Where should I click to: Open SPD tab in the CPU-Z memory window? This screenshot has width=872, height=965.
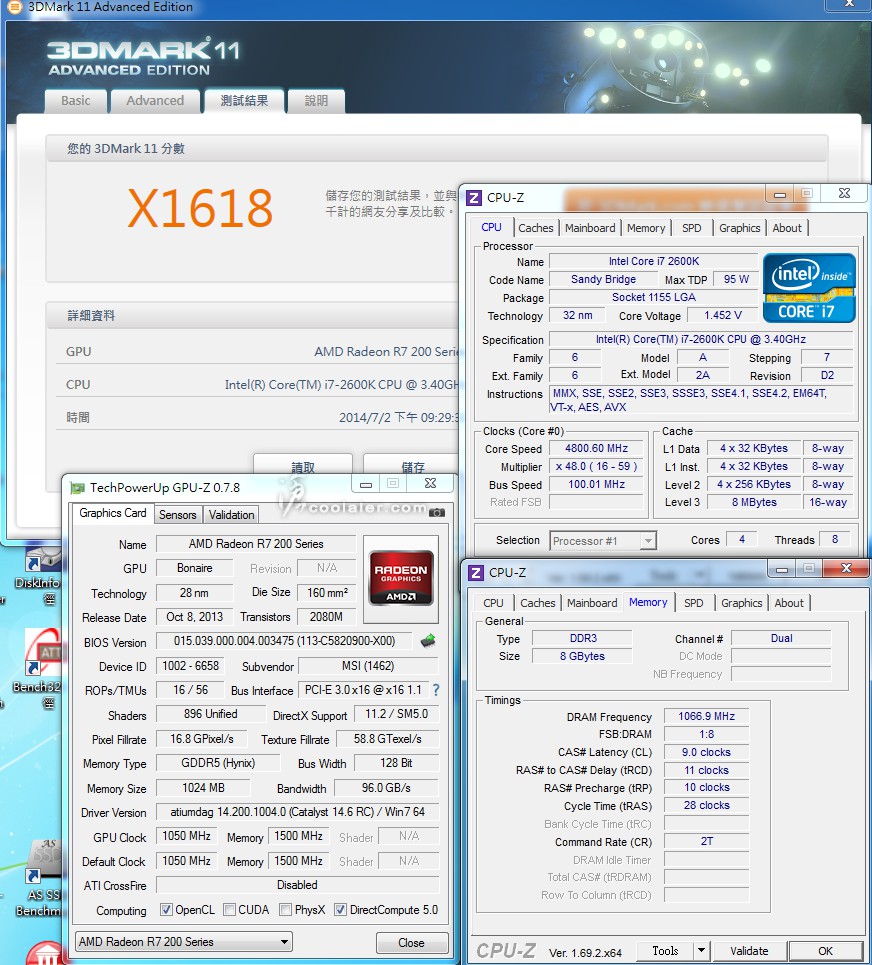click(694, 603)
